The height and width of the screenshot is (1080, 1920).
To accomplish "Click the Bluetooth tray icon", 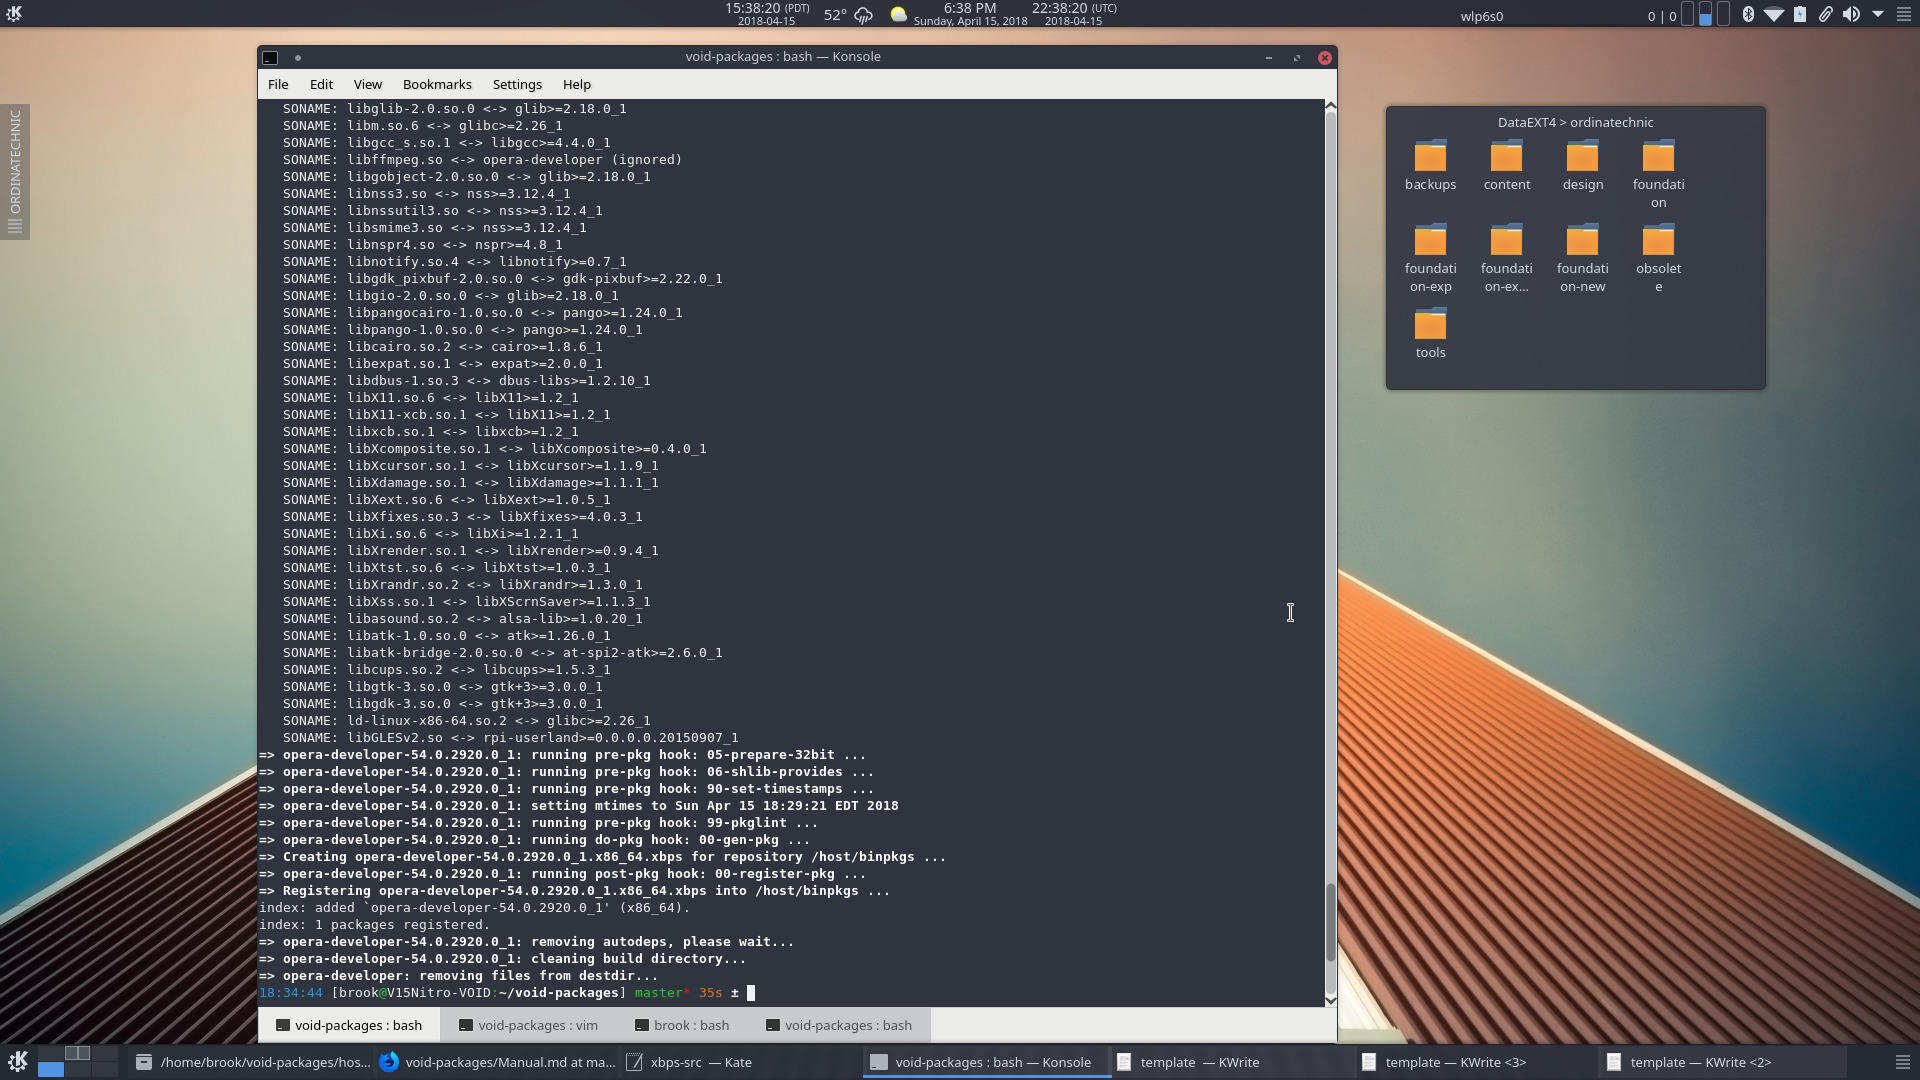I will (x=1748, y=14).
